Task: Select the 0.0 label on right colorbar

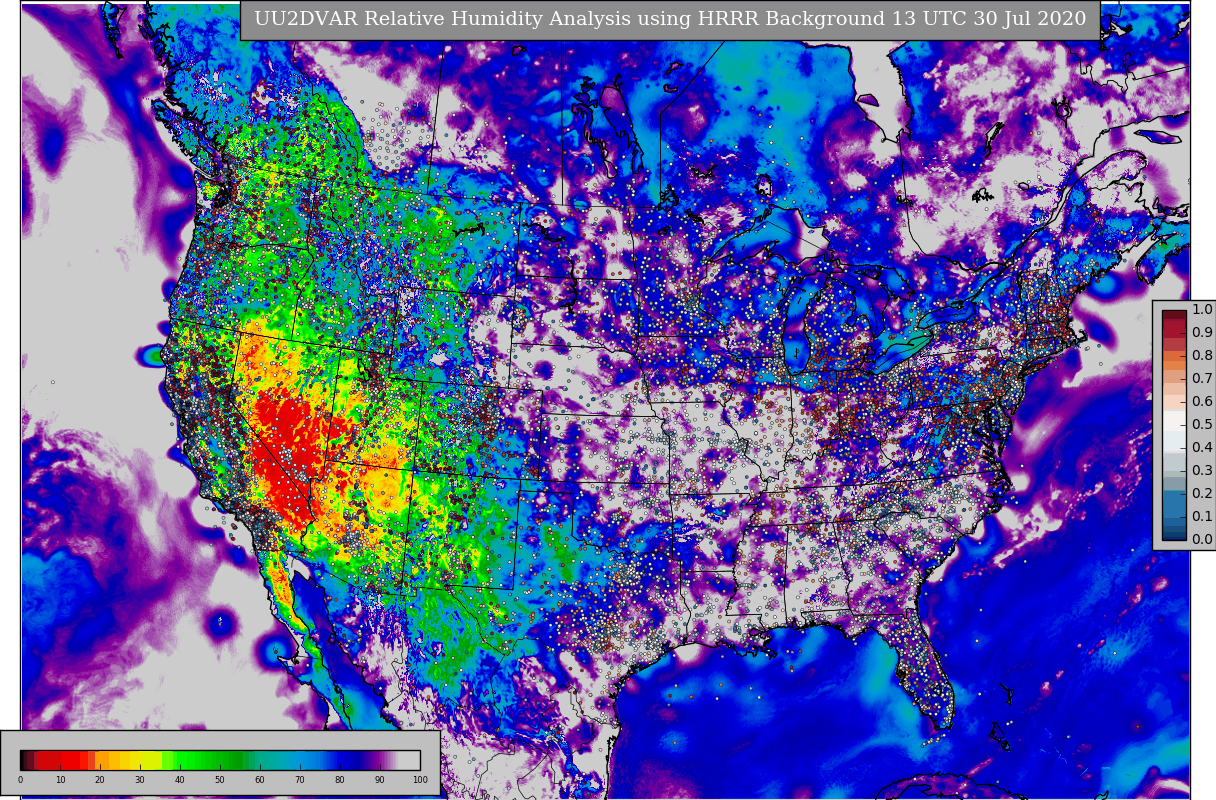Action: [1202, 539]
